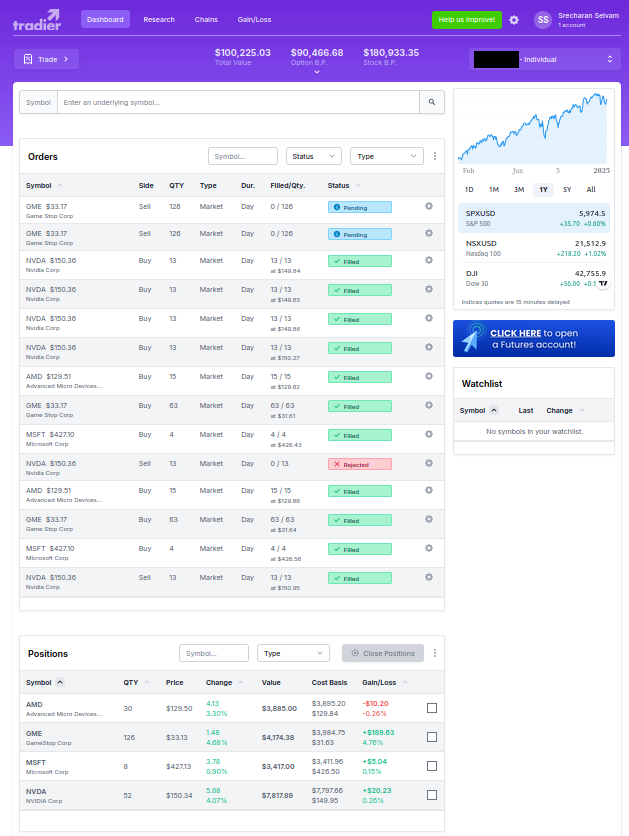This screenshot has width=629, height=836.
Task: Open Positions panel three-dot menu
Action: tap(435, 653)
